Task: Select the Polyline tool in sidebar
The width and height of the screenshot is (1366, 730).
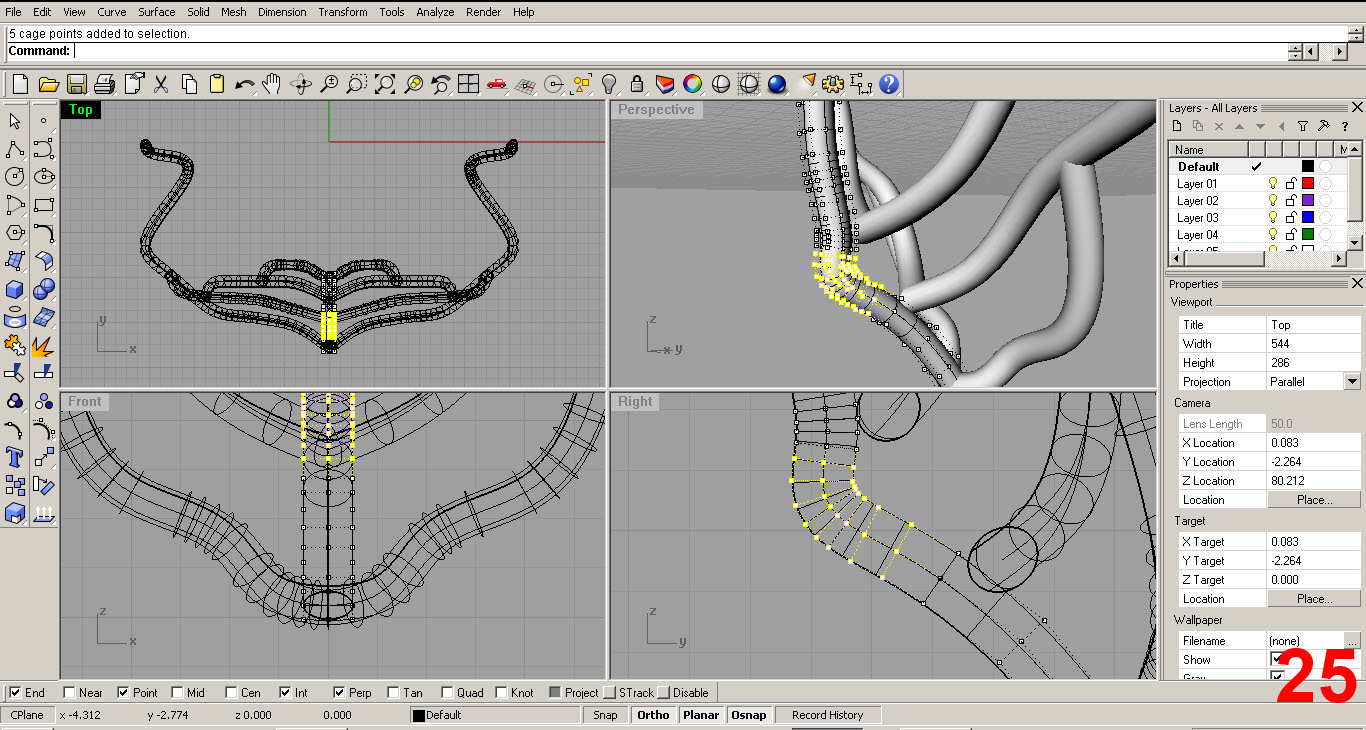Action: pos(15,149)
